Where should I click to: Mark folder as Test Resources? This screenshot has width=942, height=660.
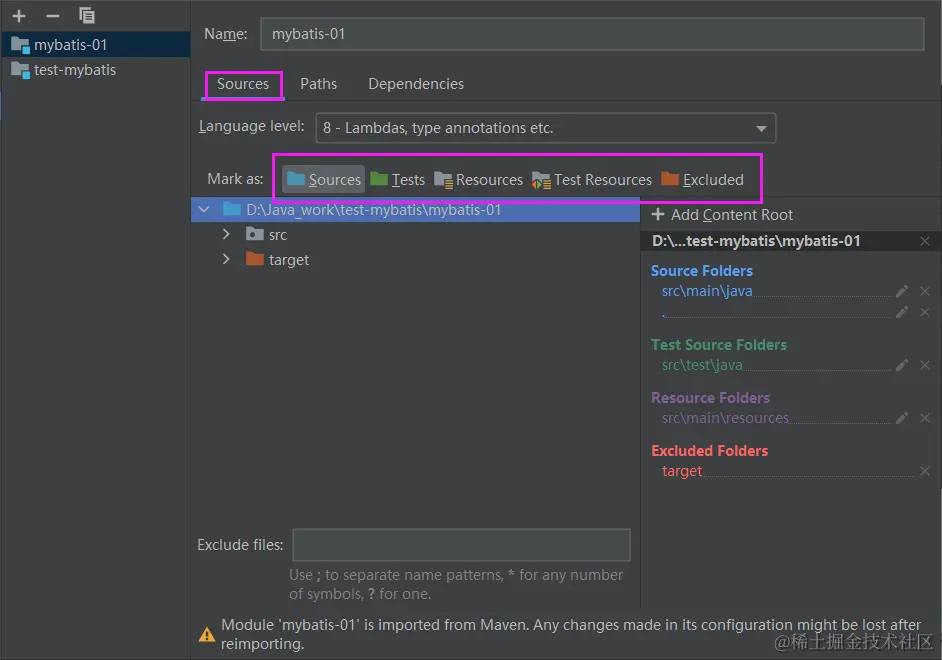(x=592, y=180)
